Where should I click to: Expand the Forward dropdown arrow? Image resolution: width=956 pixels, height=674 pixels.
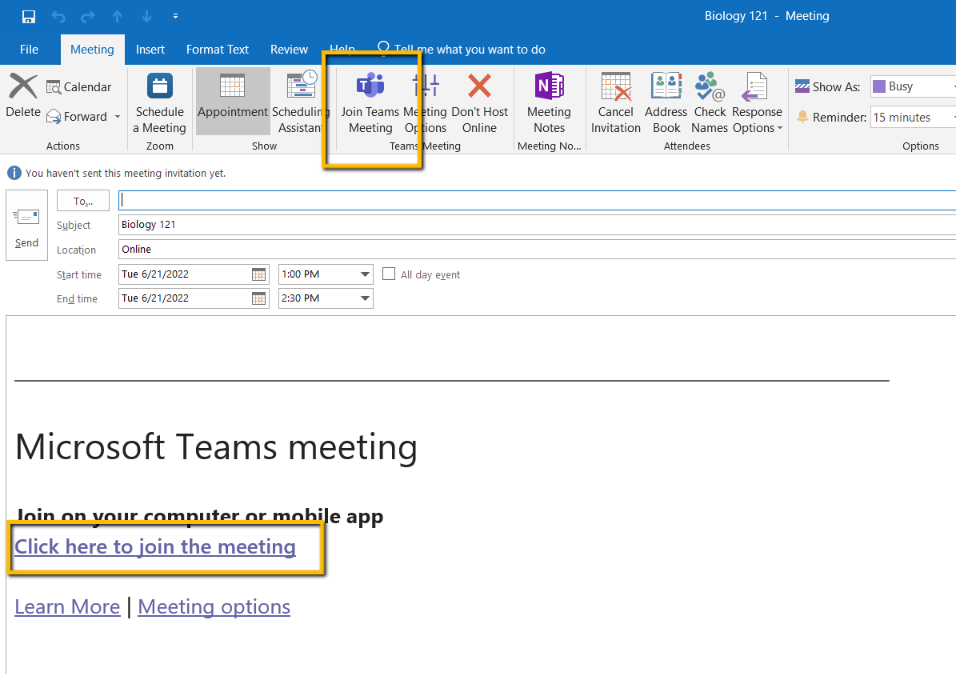(x=117, y=117)
